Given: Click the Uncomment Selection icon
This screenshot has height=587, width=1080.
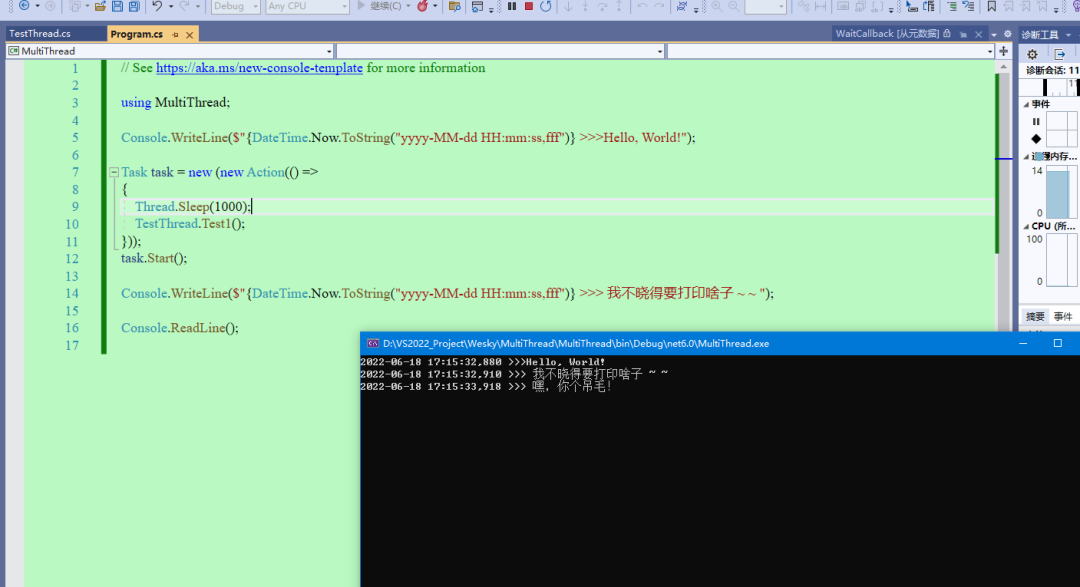Looking at the screenshot, I should click(x=968, y=6).
